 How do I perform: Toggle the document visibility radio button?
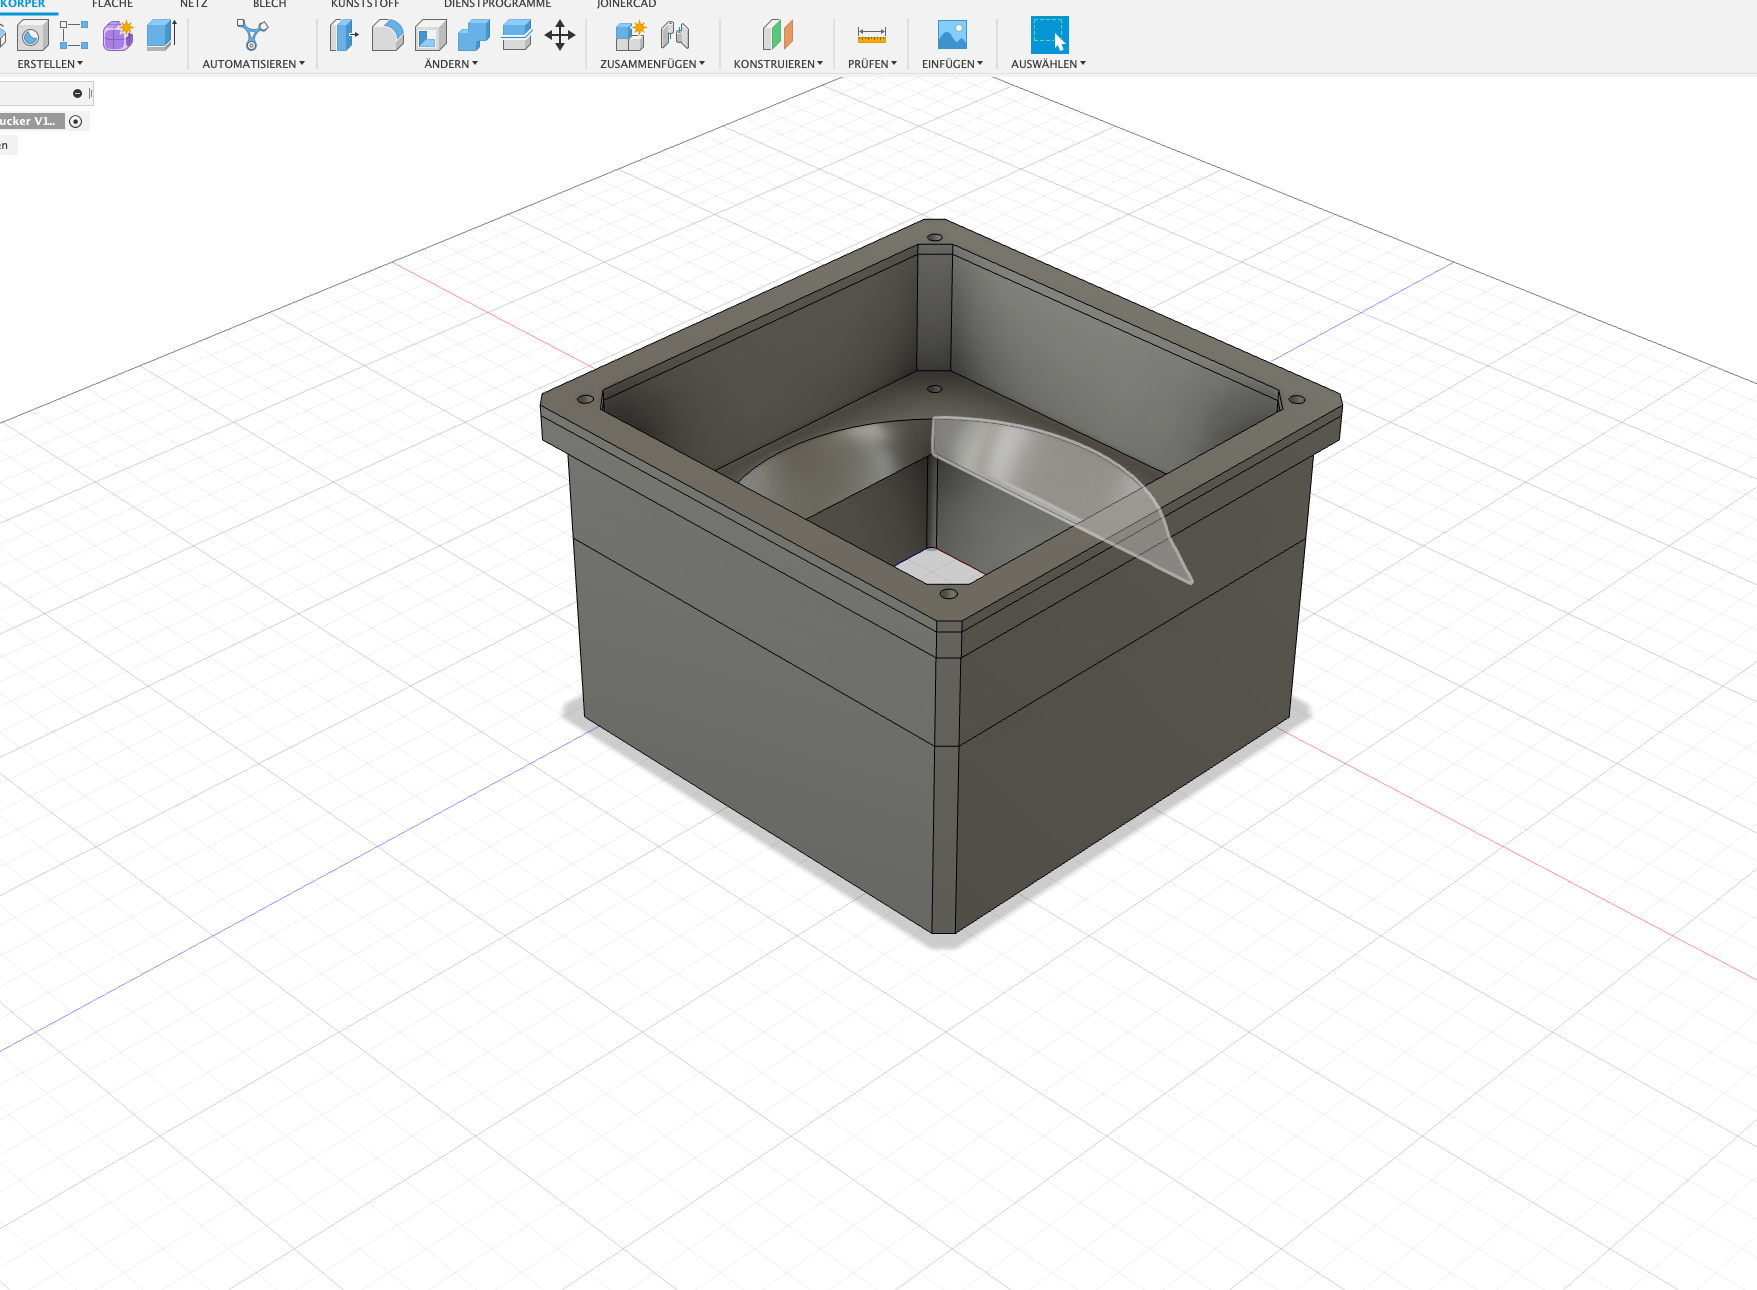[76, 120]
